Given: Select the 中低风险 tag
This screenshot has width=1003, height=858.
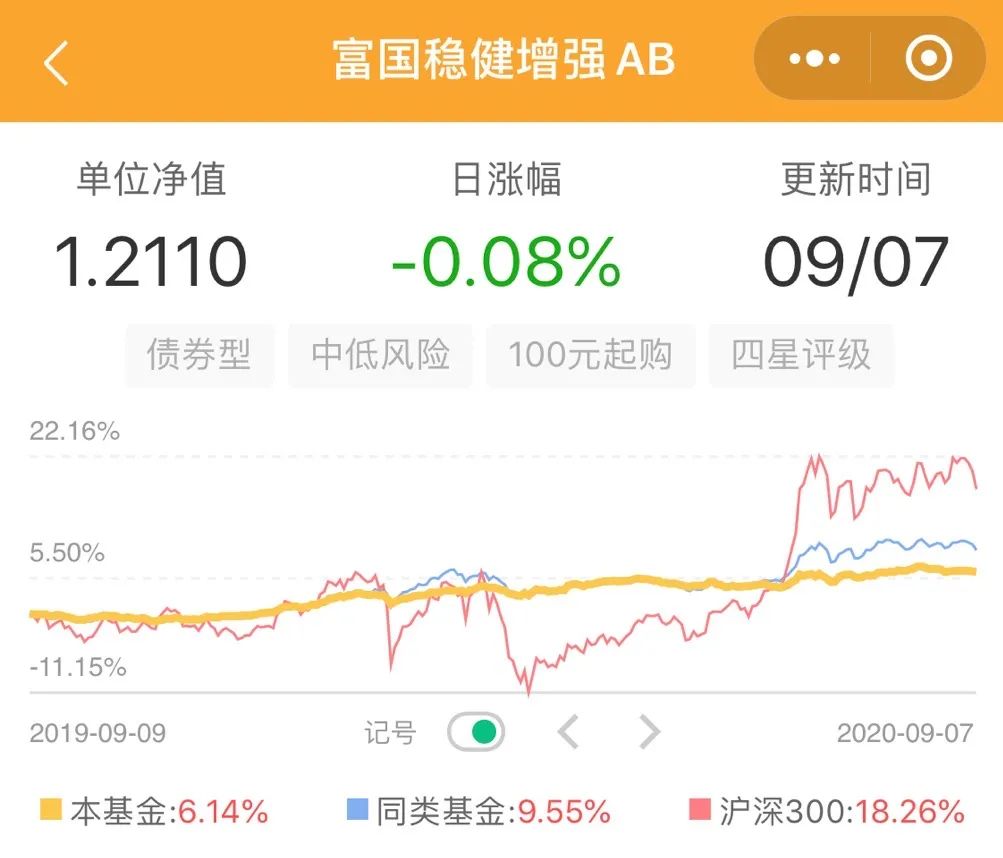Looking at the screenshot, I should pyautogui.click(x=380, y=354).
